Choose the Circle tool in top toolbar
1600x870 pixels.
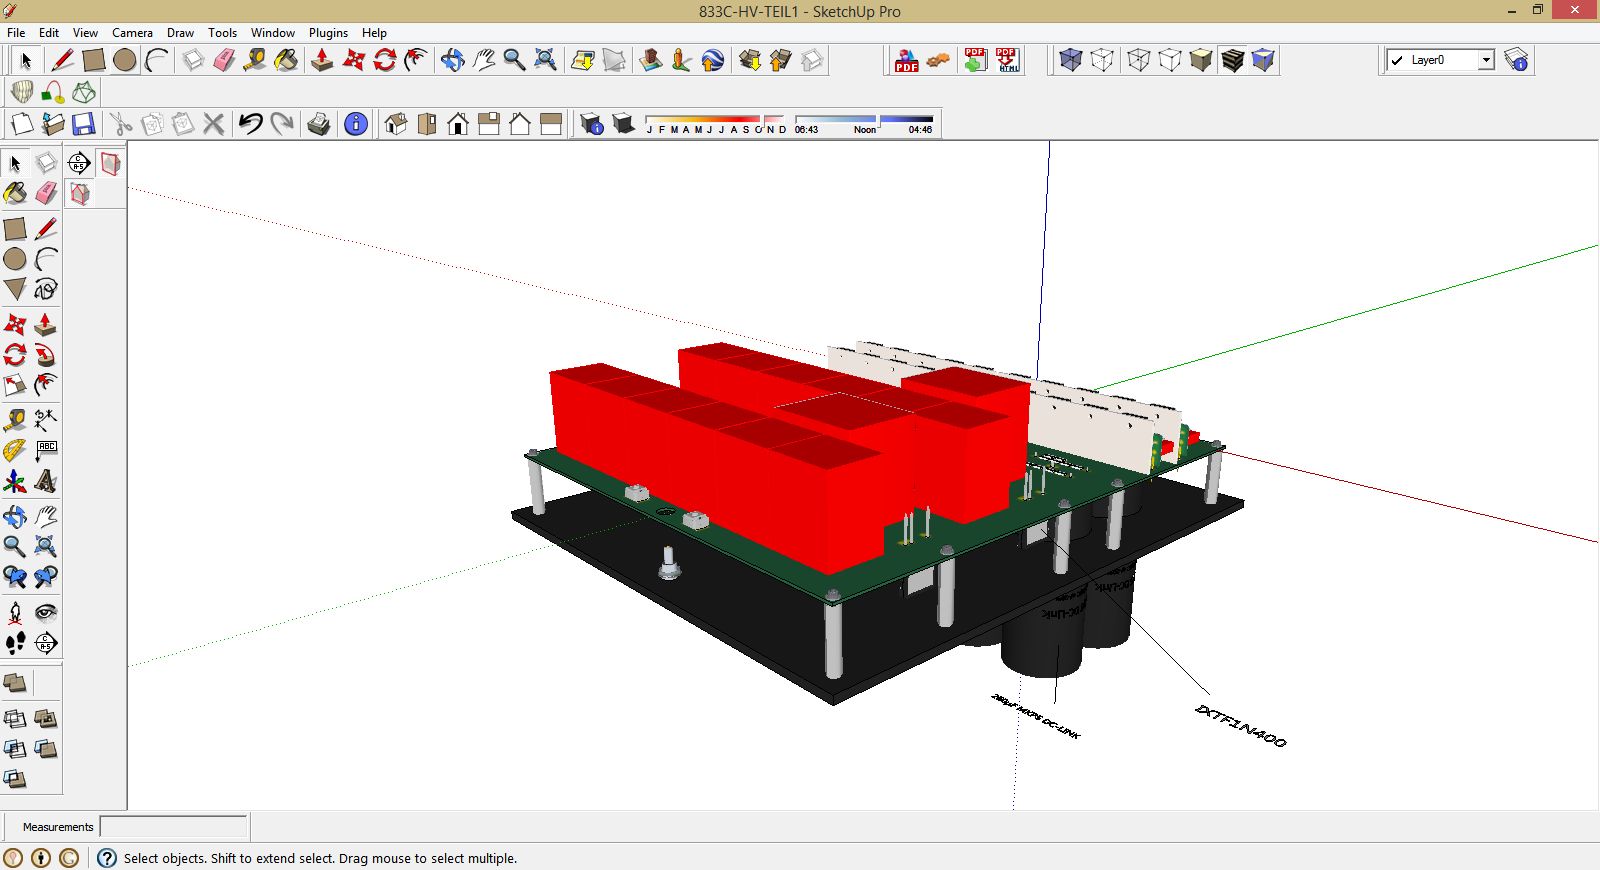(x=125, y=60)
